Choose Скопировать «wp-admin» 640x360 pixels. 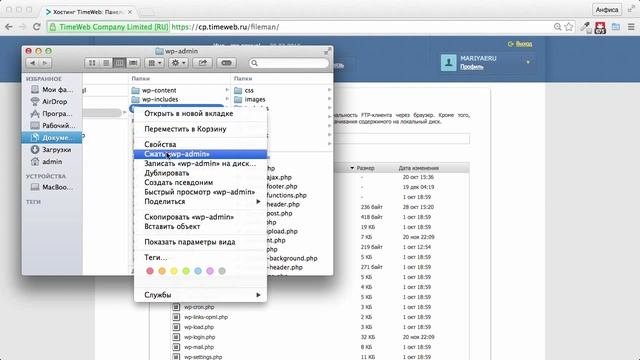coord(200,217)
